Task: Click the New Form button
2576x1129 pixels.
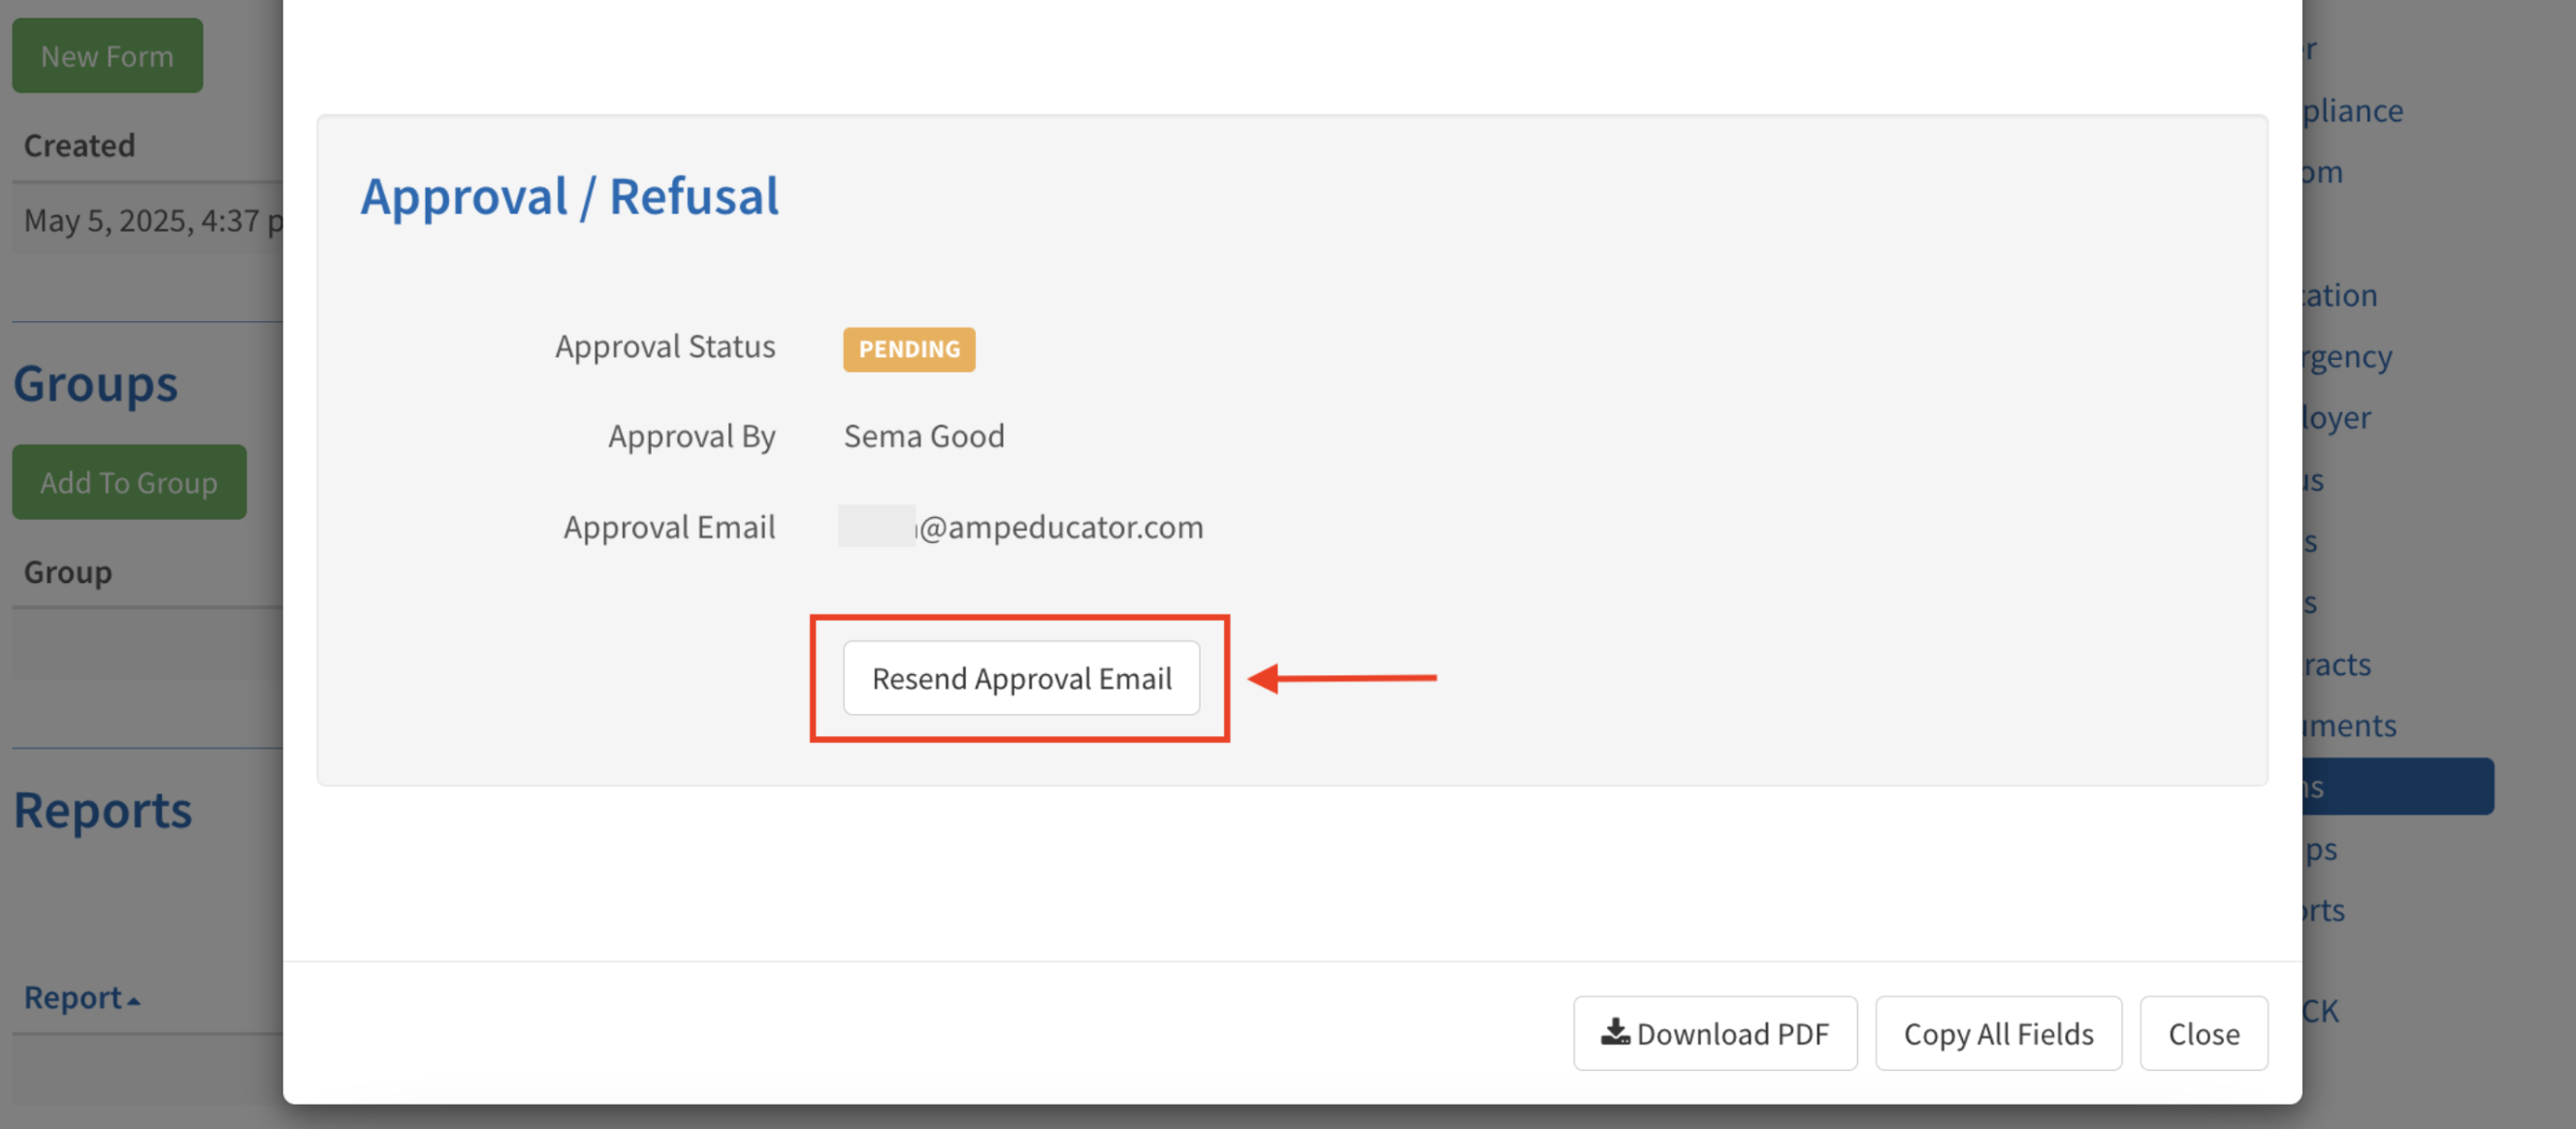Action: 107,56
